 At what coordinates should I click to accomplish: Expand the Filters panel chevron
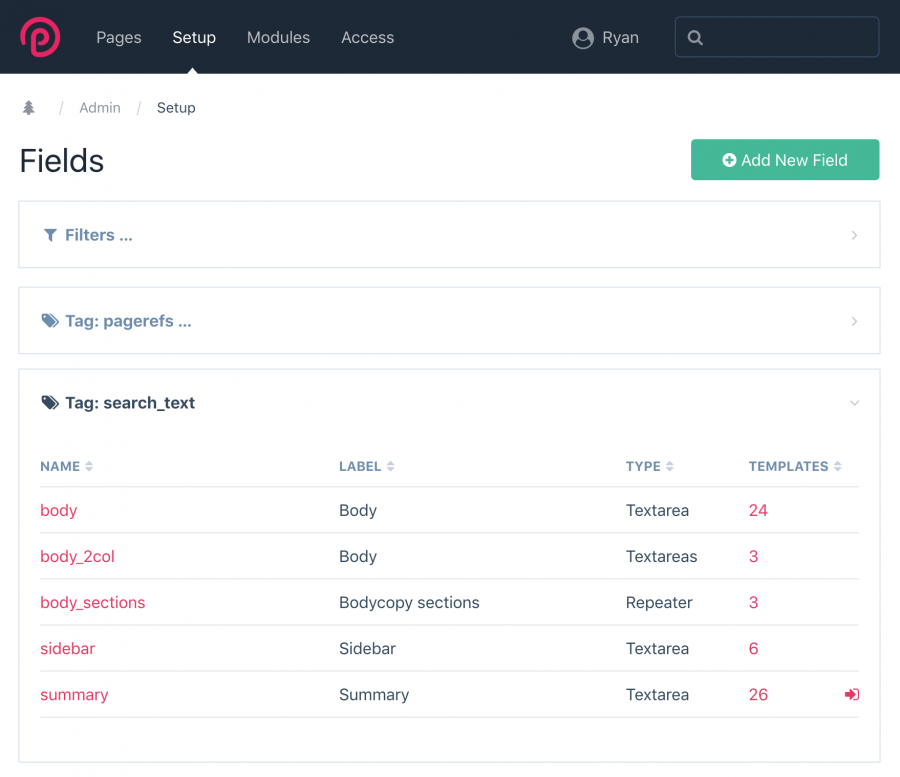854,235
